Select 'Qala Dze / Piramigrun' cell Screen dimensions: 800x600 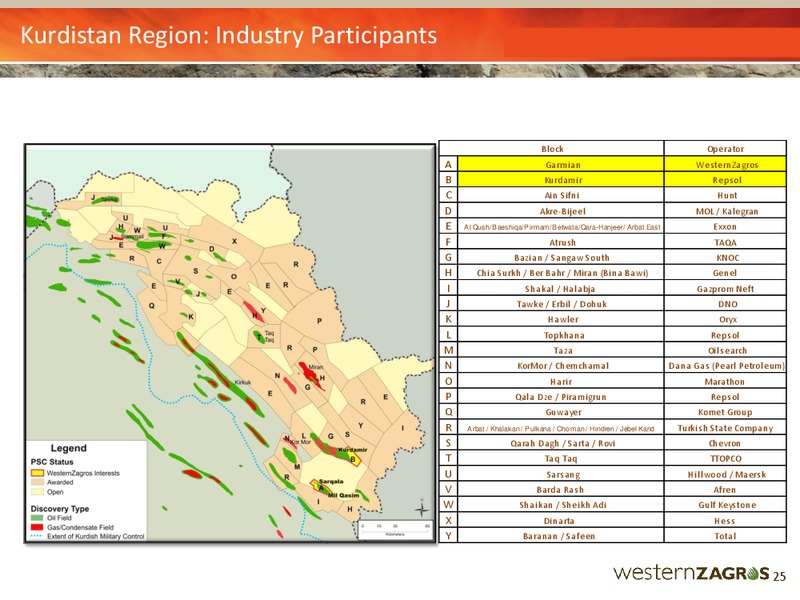pos(561,396)
